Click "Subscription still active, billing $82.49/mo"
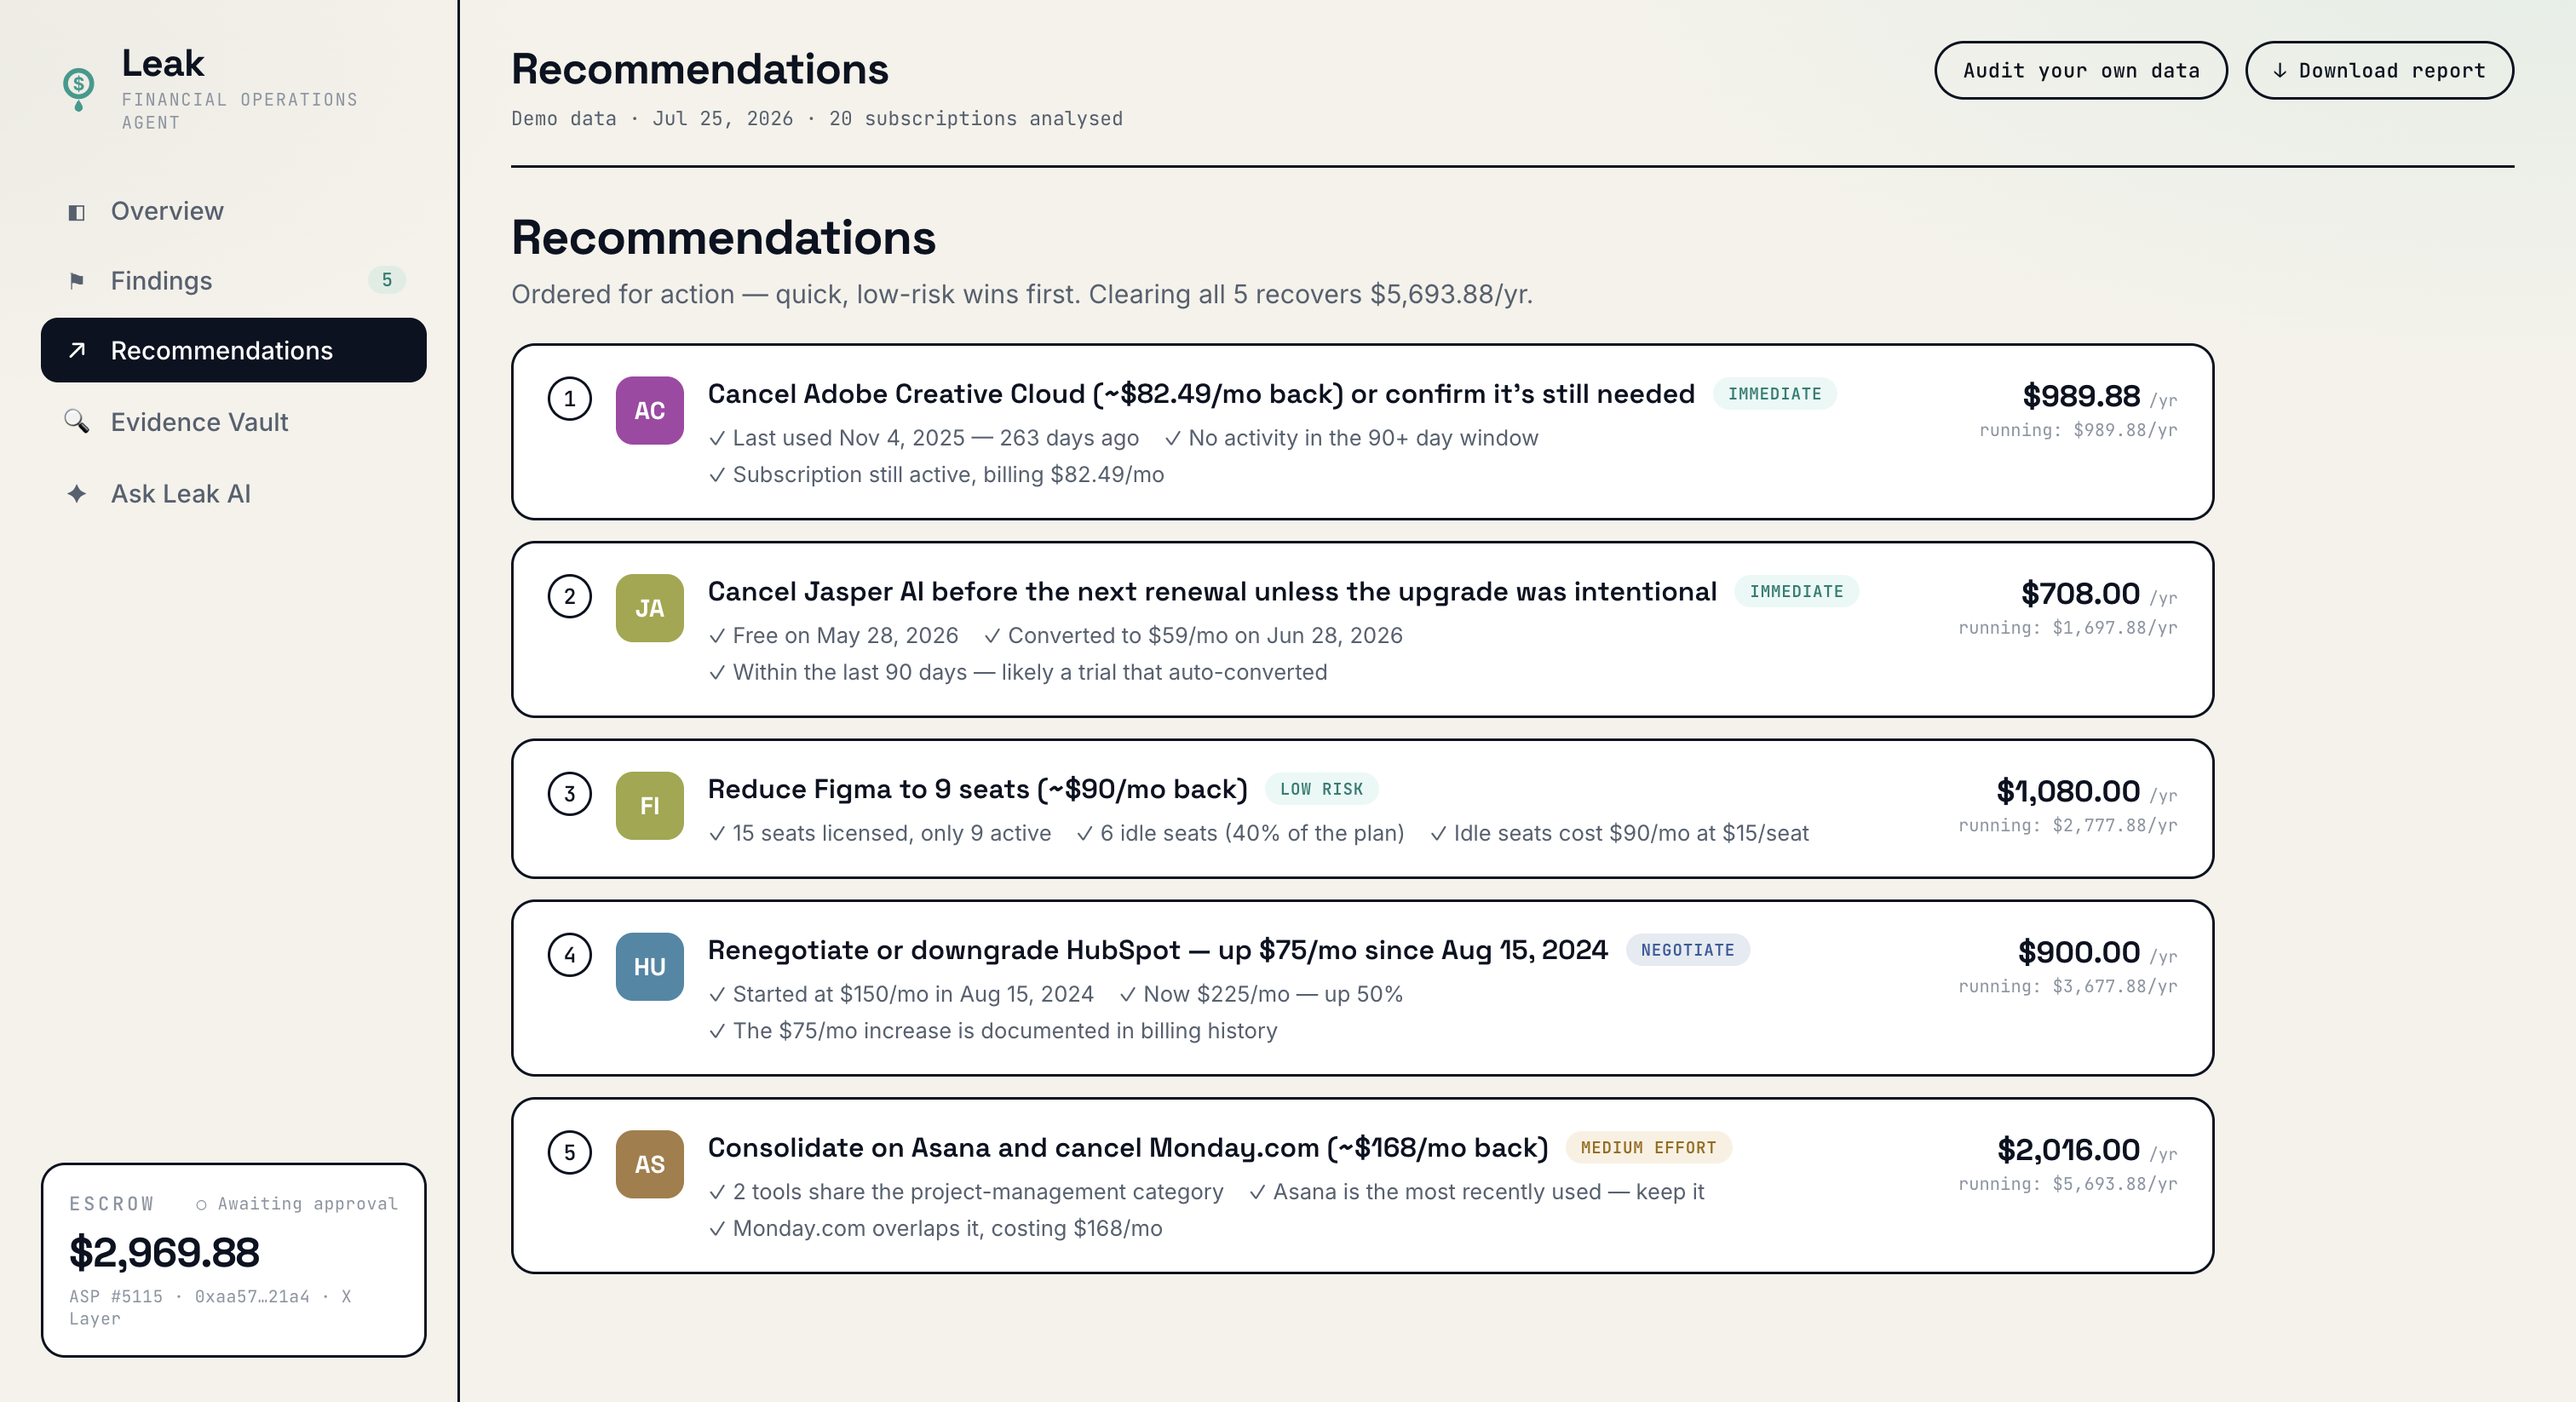 (x=936, y=474)
